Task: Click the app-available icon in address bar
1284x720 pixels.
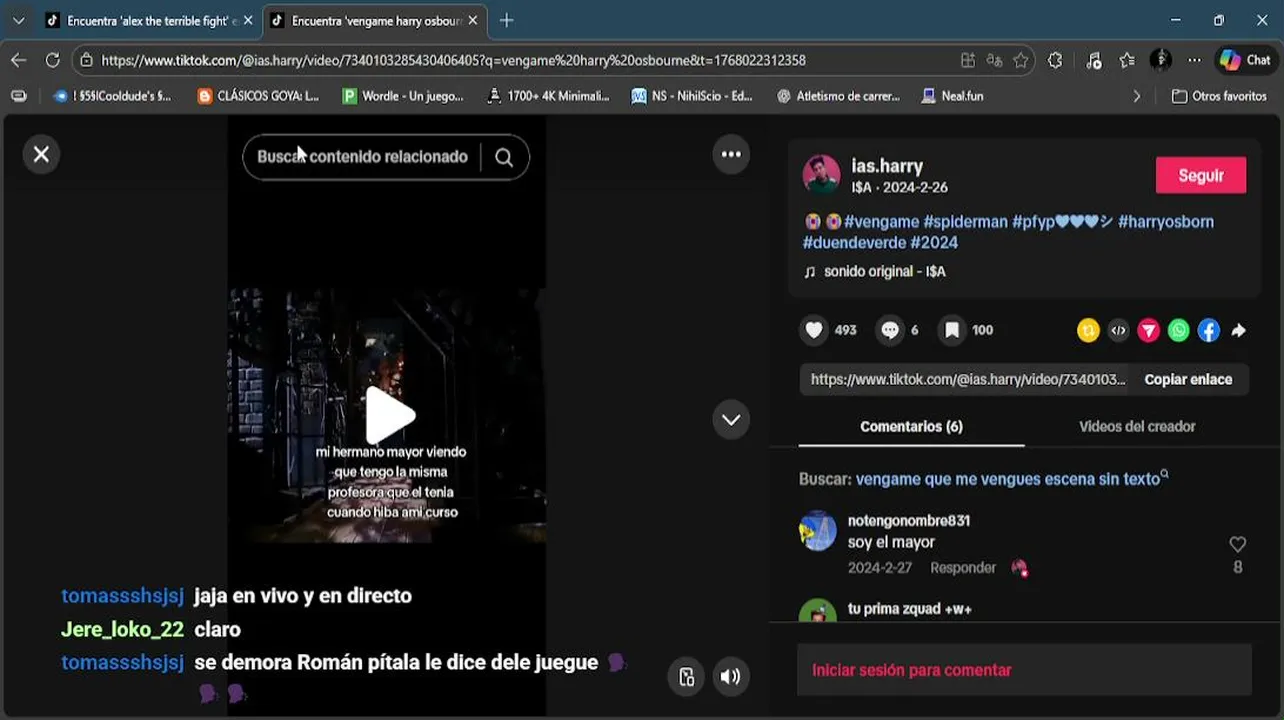Action: point(967,60)
